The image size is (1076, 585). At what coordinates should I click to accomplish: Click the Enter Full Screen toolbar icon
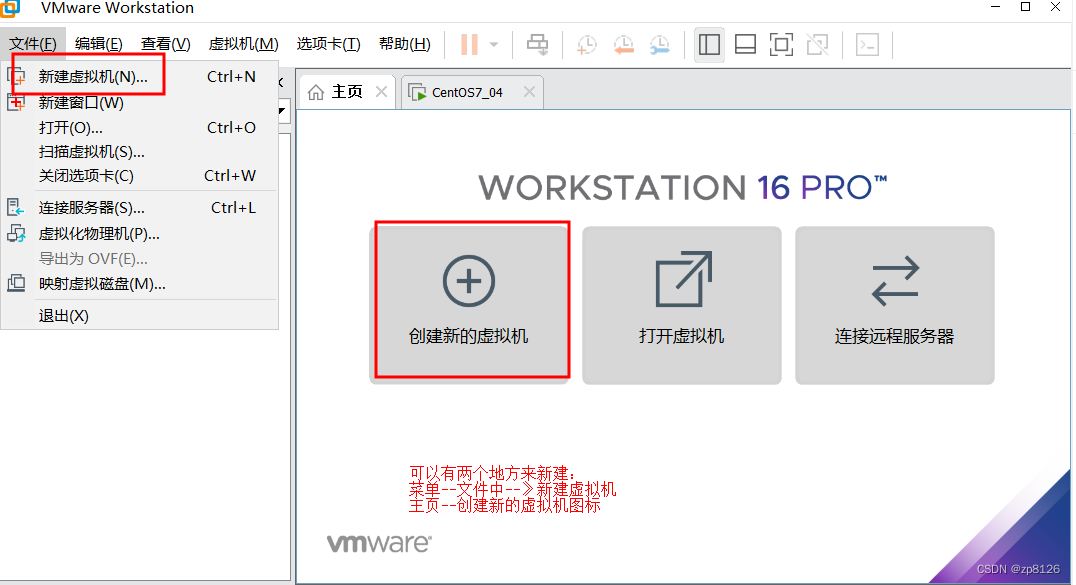pos(782,45)
